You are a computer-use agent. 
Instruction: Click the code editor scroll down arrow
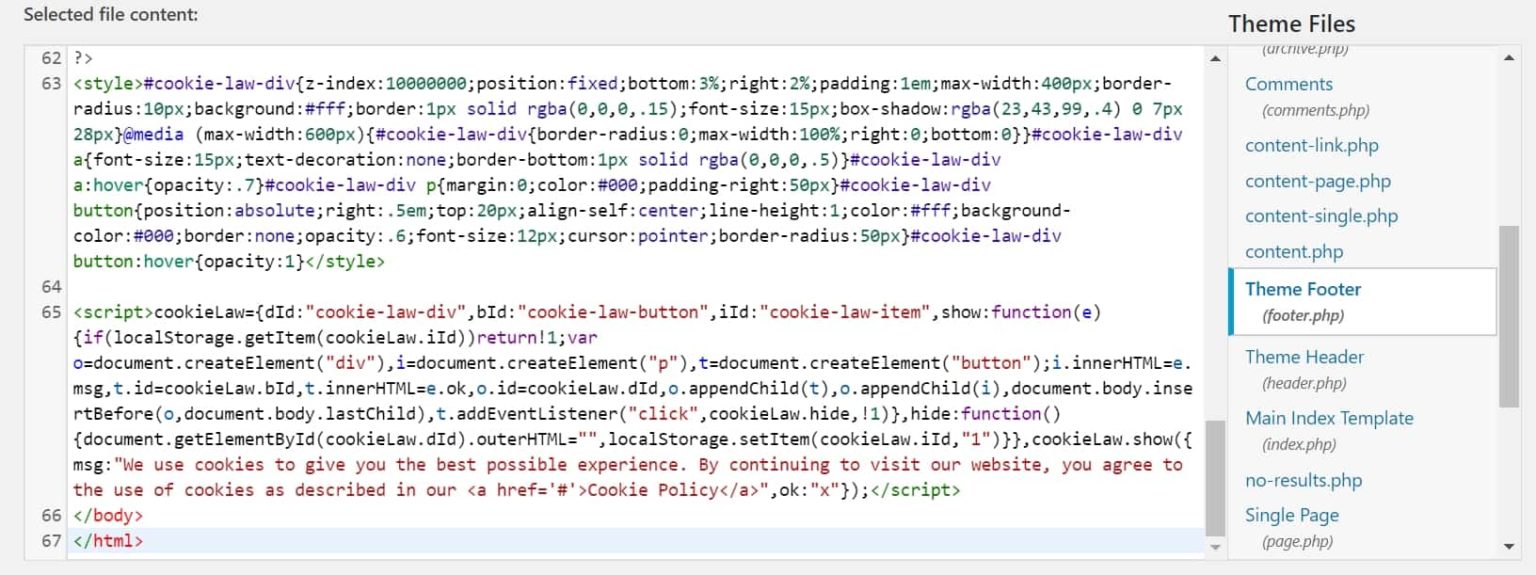1215,546
